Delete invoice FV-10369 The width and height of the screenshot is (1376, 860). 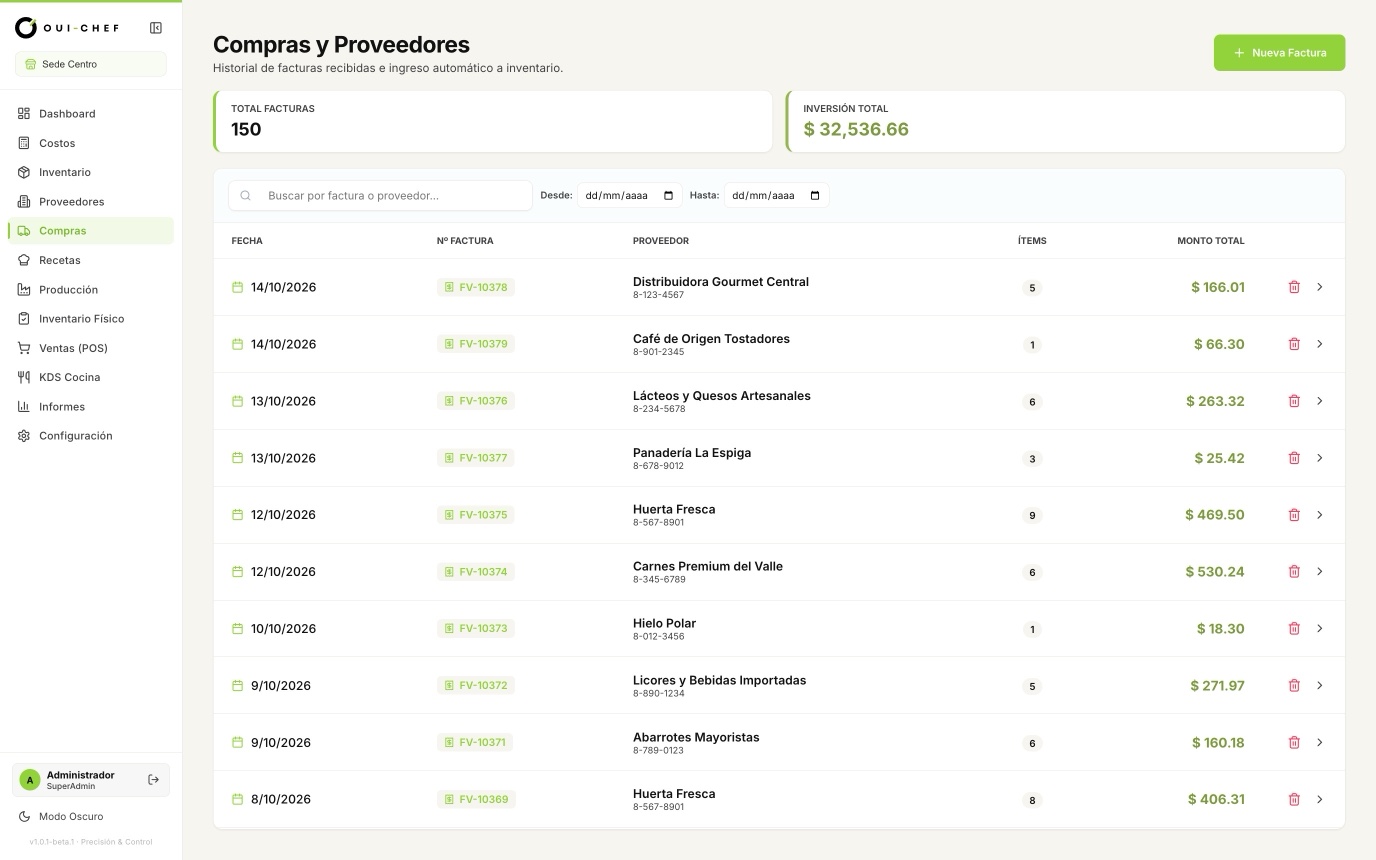click(1294, 800)
